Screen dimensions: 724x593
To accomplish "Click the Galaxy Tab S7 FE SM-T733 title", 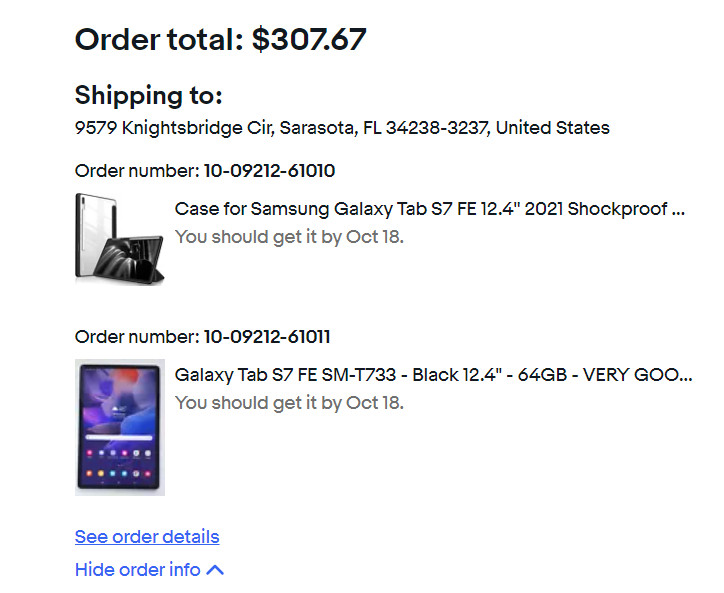I will (433, 375).
